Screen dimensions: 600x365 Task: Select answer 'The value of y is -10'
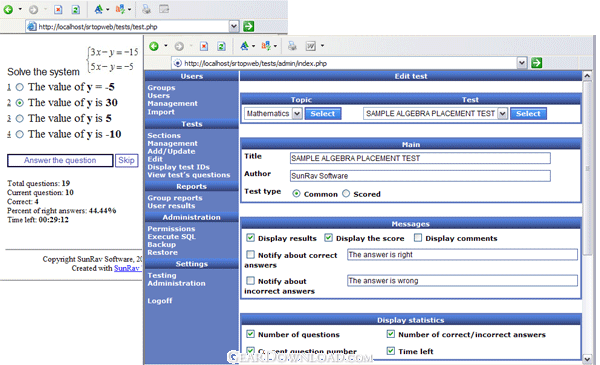(x=20, y=134)
